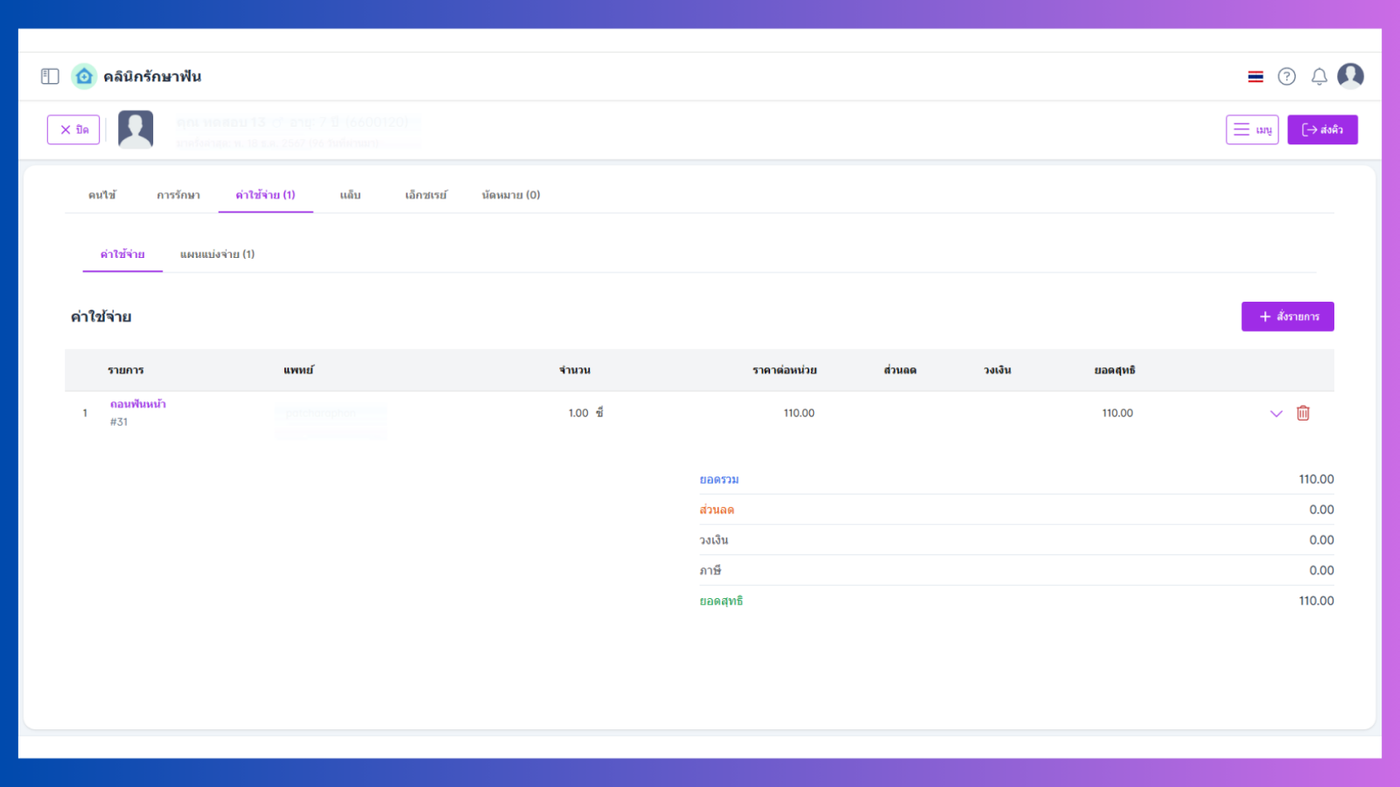Click the ยอดสุทธิ column header
This screenshot has height=787, width=1400.
pyautogui.click(x=1114, y=370)
